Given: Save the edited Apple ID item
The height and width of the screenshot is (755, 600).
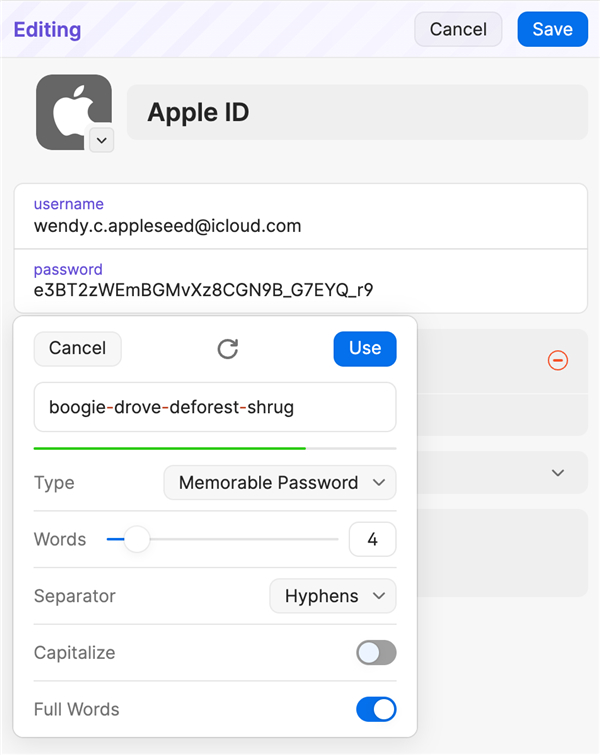Looking at the screenshot, I should pyautogui.click(x=552, y=29).
